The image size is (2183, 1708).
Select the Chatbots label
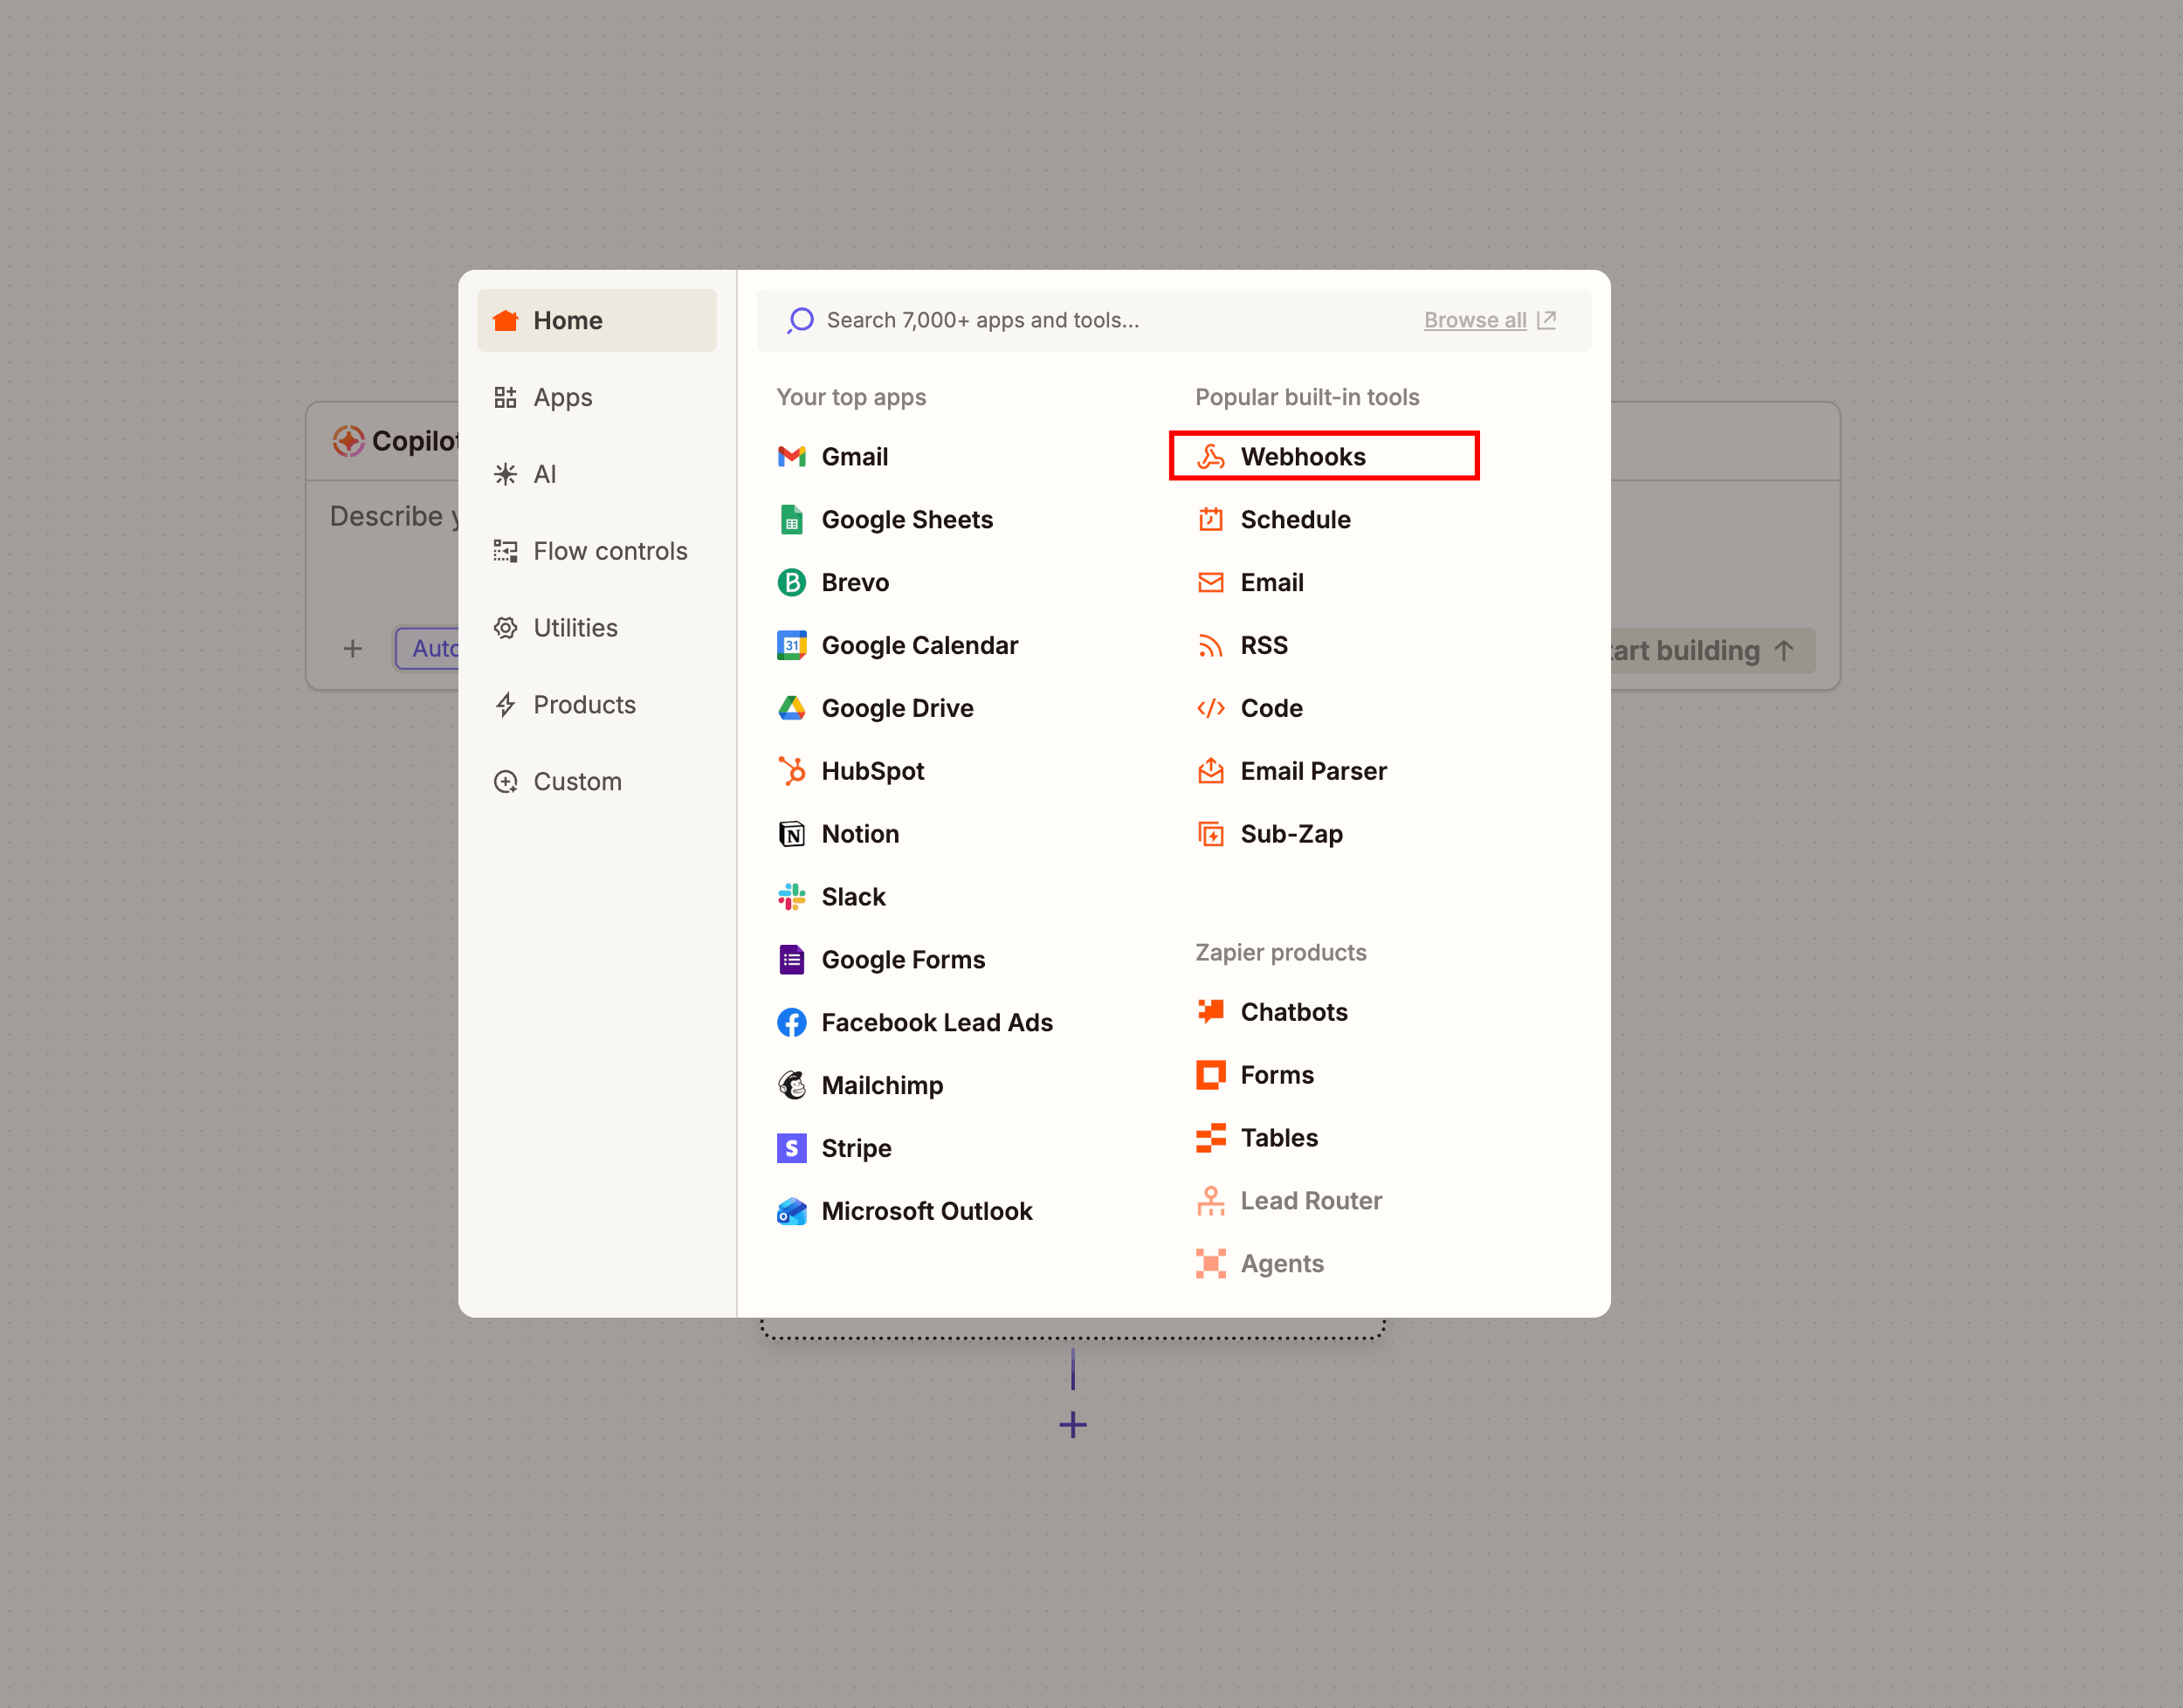1294,1012
